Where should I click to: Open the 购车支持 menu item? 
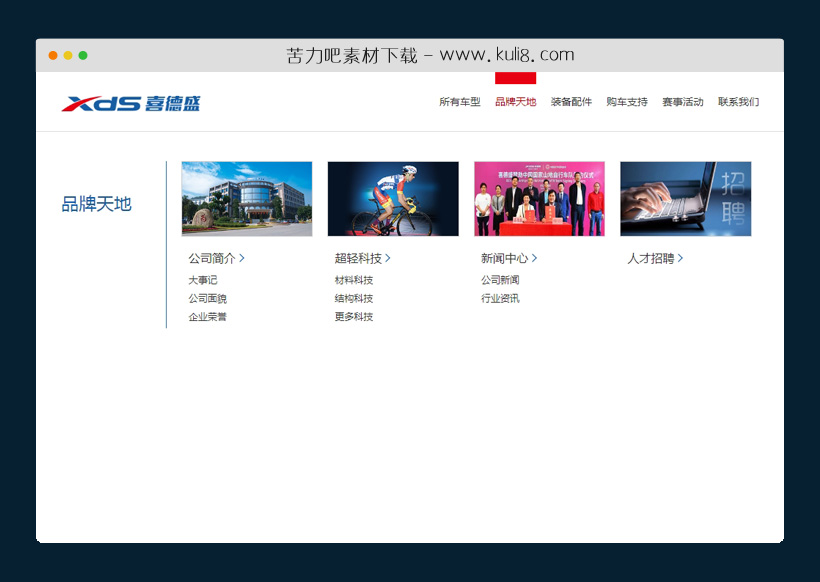624,101
